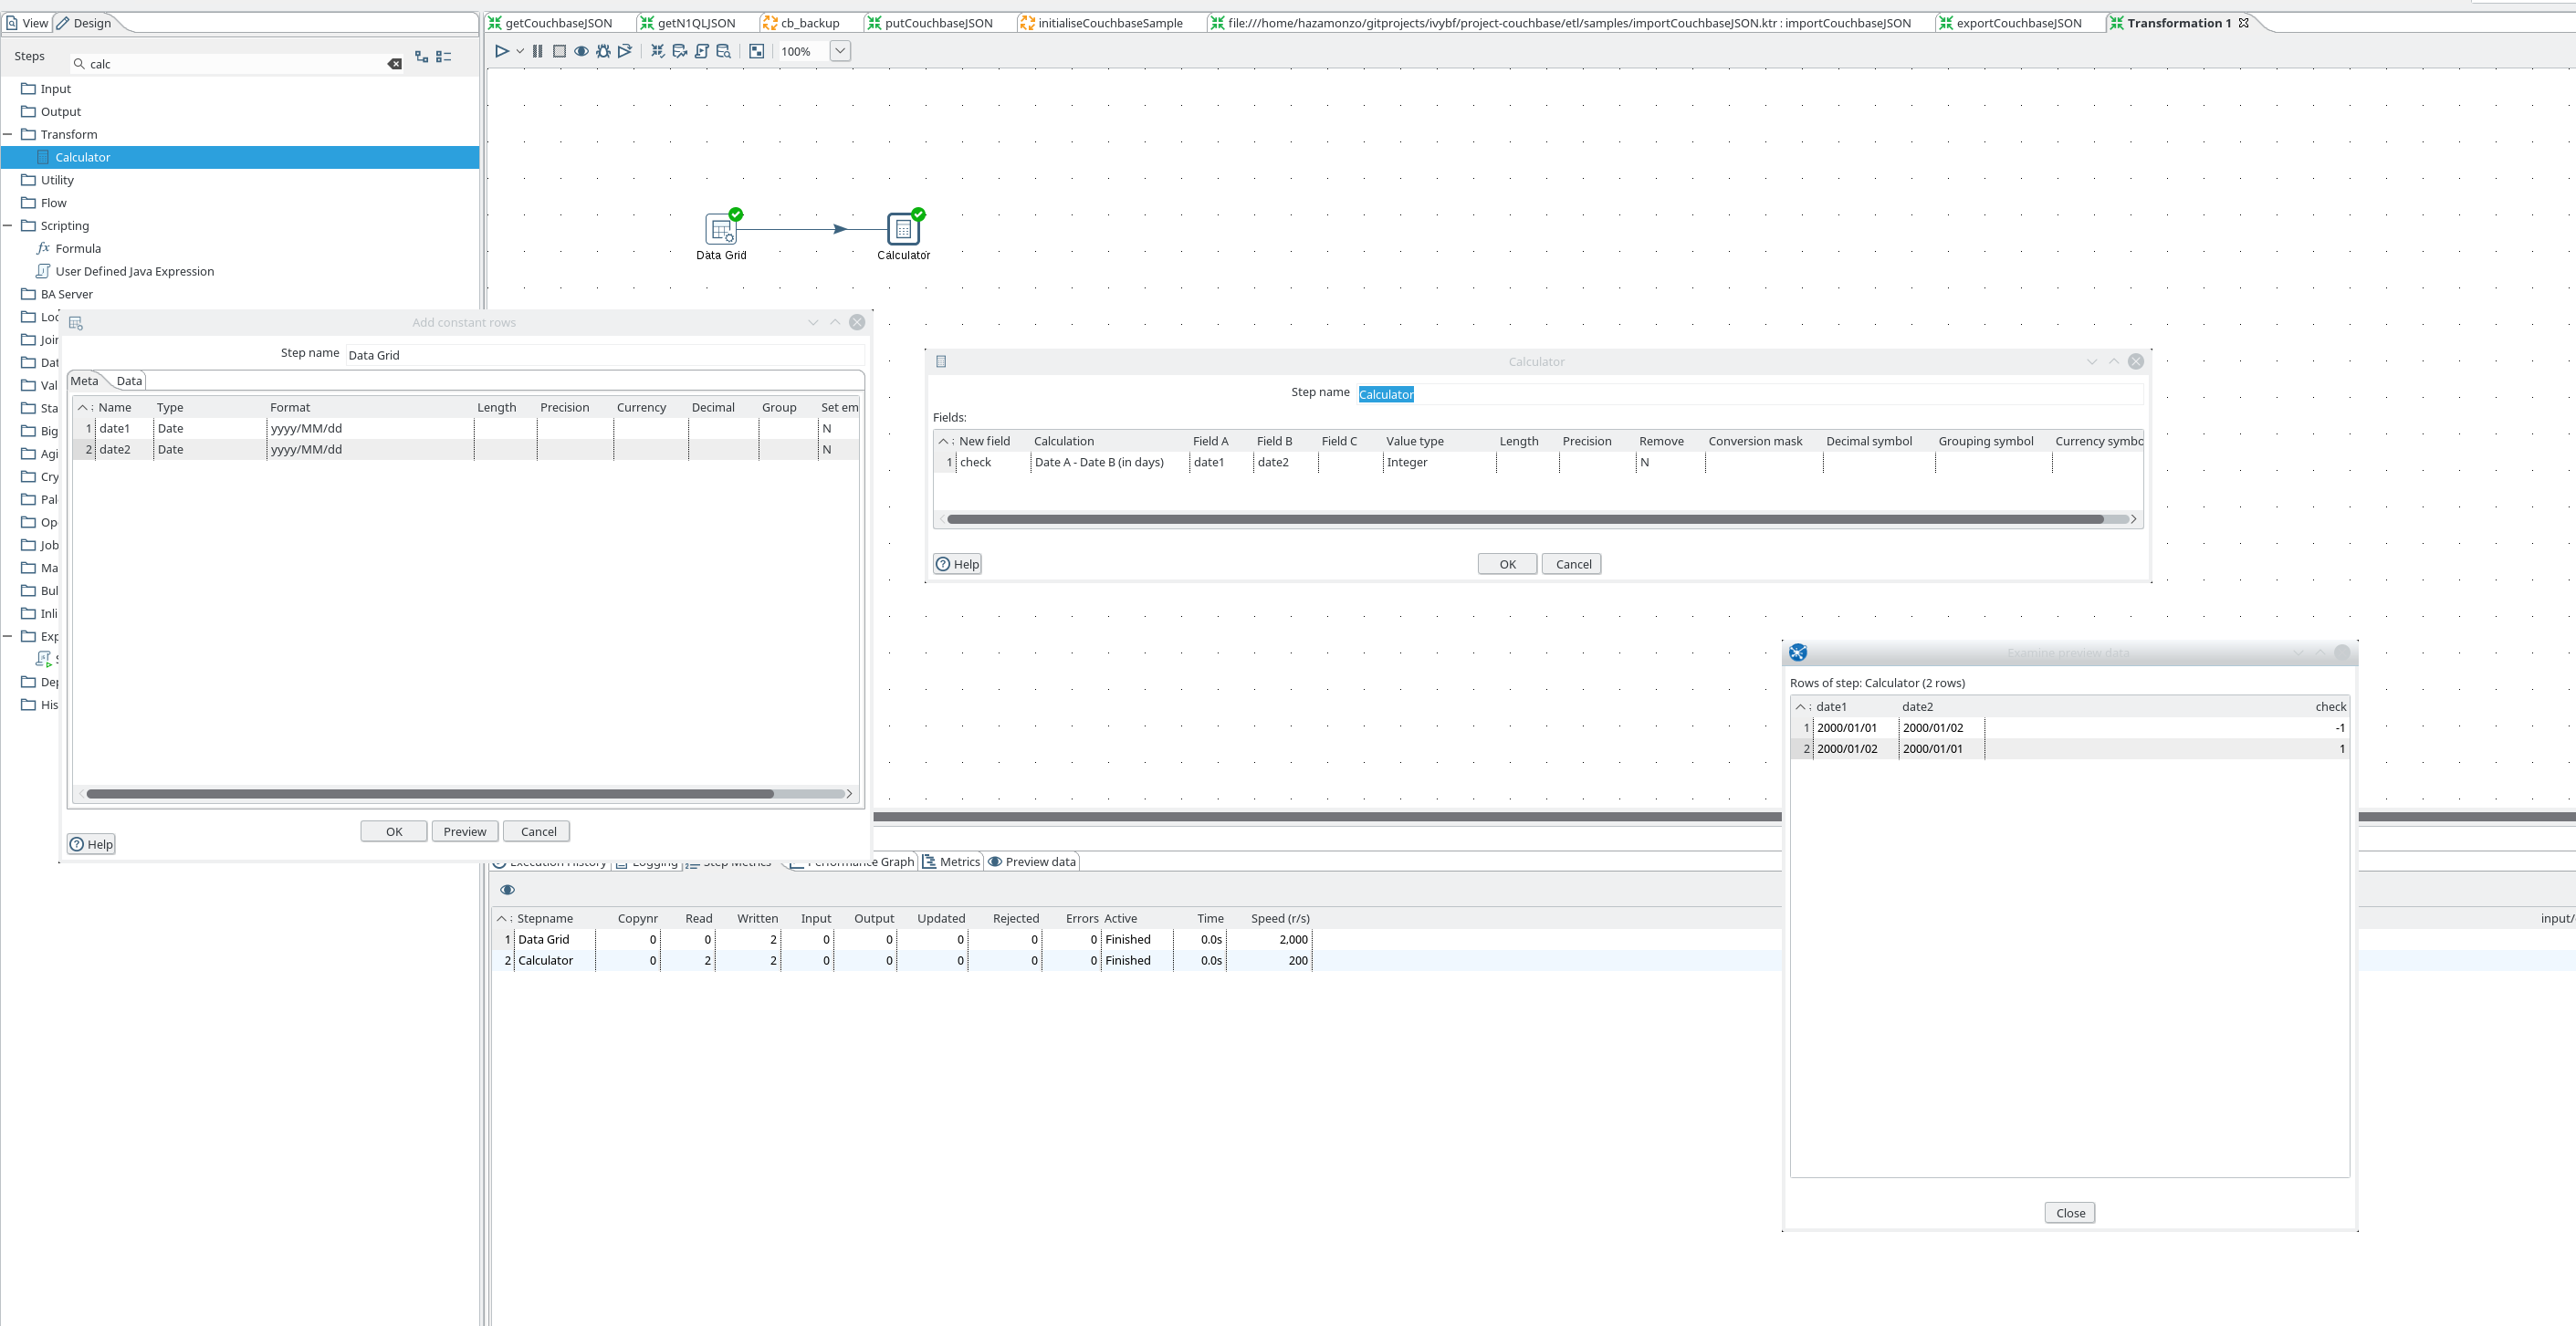Explore the database with the magnifier icon
This screenshot has width=2576, height=1326.
pos(724,51)
